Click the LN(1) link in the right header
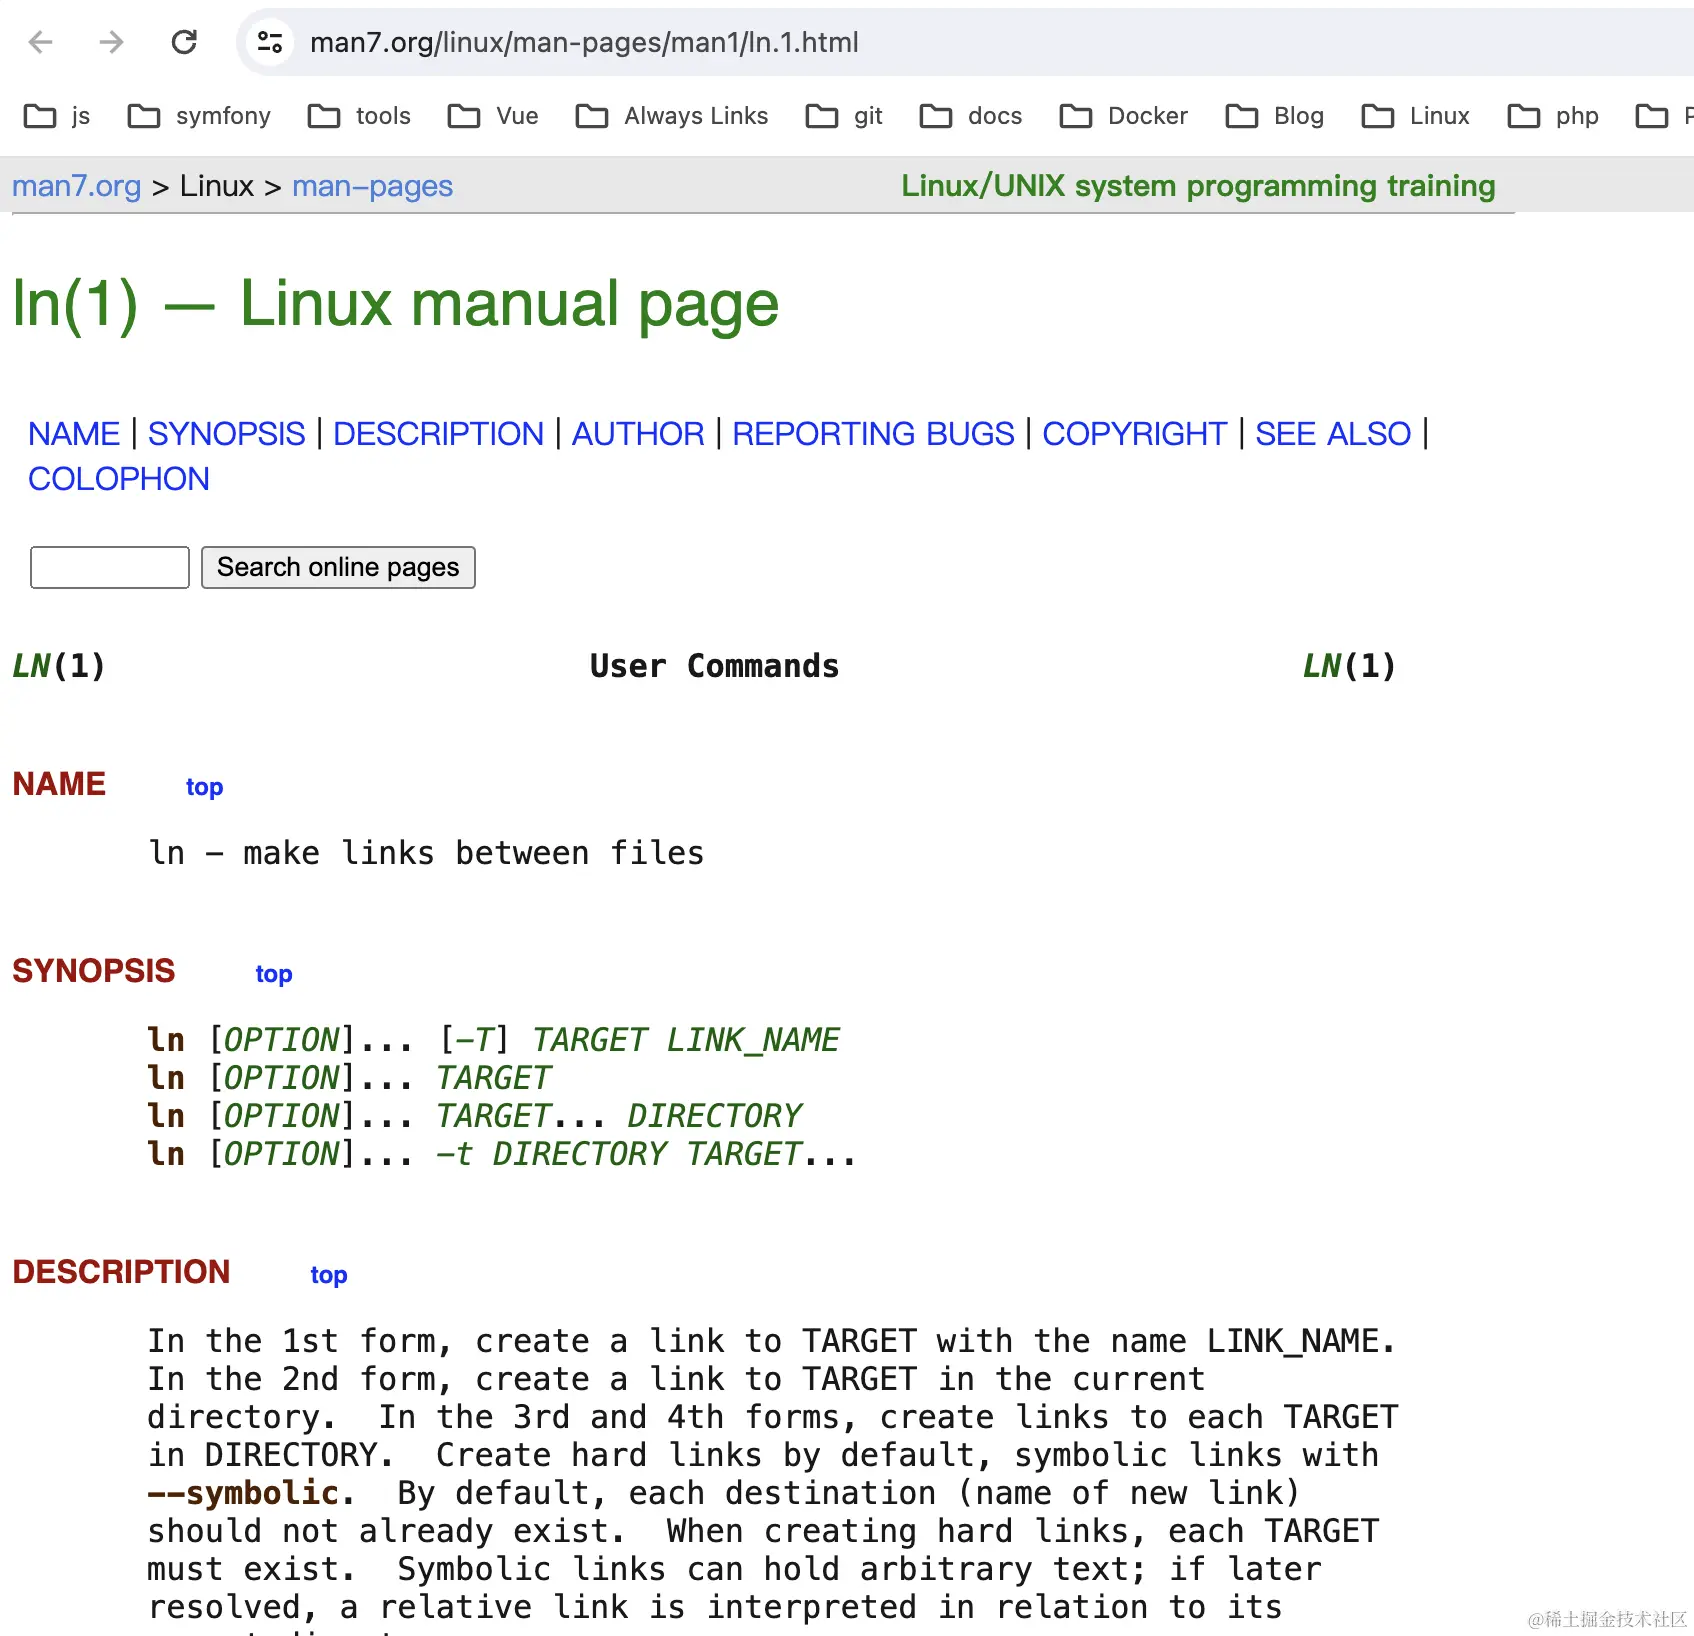This screenshot has width=1694, height=1636. [x=1349, y=666]
